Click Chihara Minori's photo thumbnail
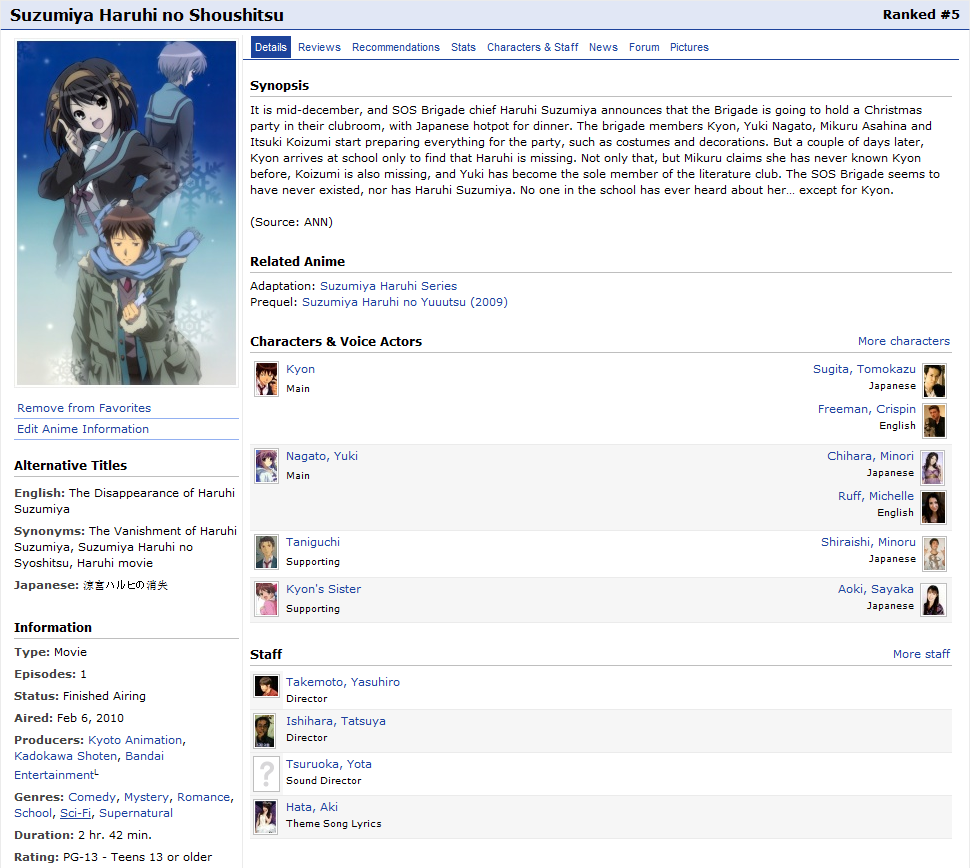Viewport: 971px width, 868px height. [933, 467]
